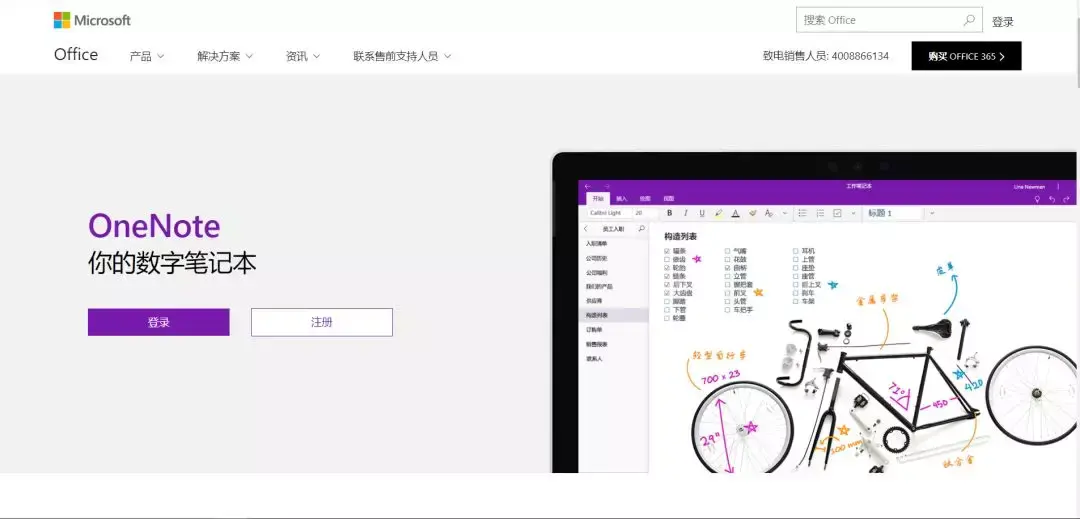Check the 车架 checkbox in the parts list

click(x=796, y=301)
